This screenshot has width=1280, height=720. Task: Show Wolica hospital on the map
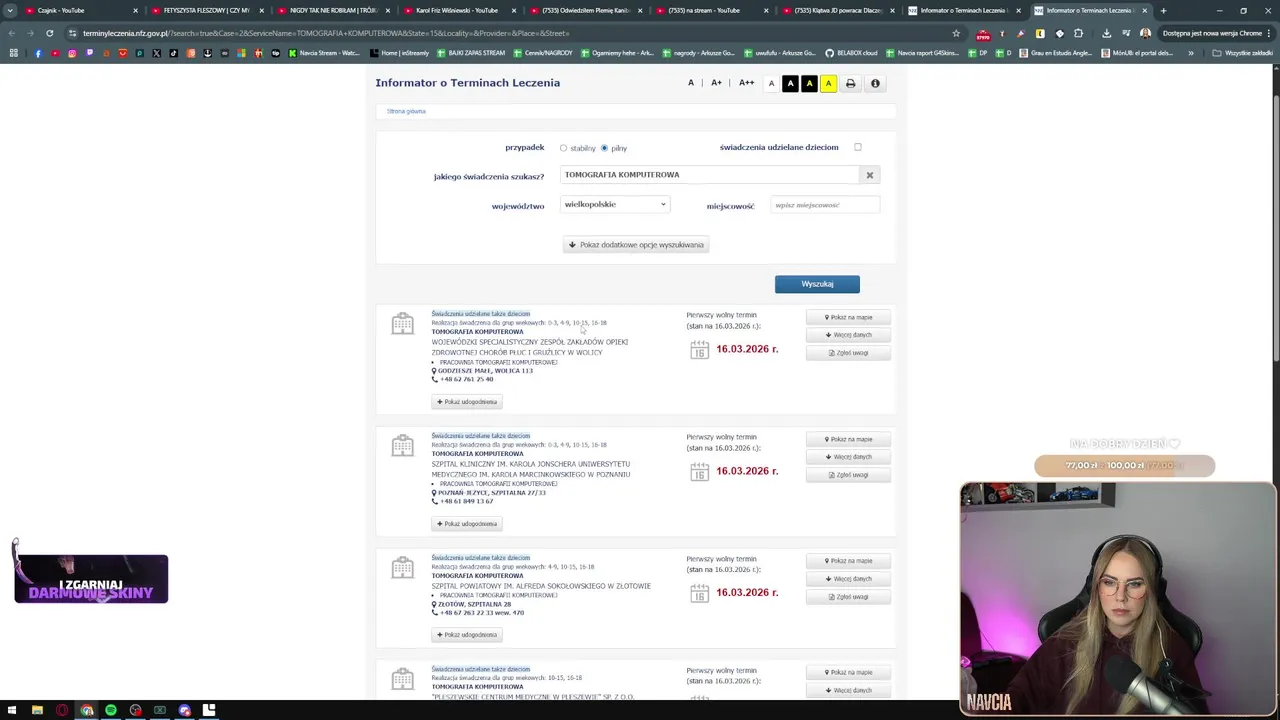click(x=848, y=317)
